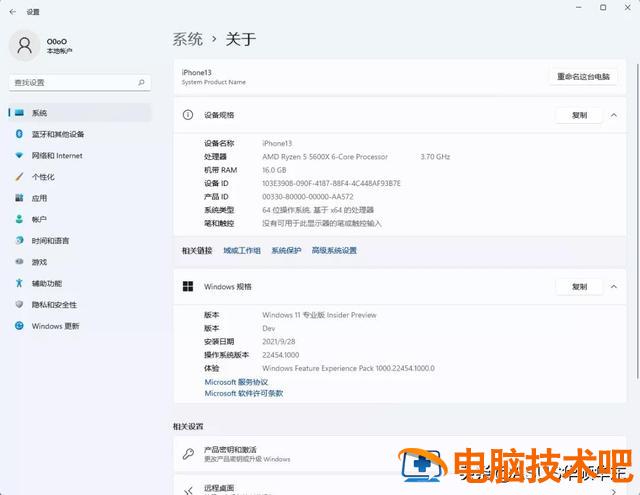Click the 系统 breadcrumb in the title
Screen dimensions: 640x495
point(188,40)
